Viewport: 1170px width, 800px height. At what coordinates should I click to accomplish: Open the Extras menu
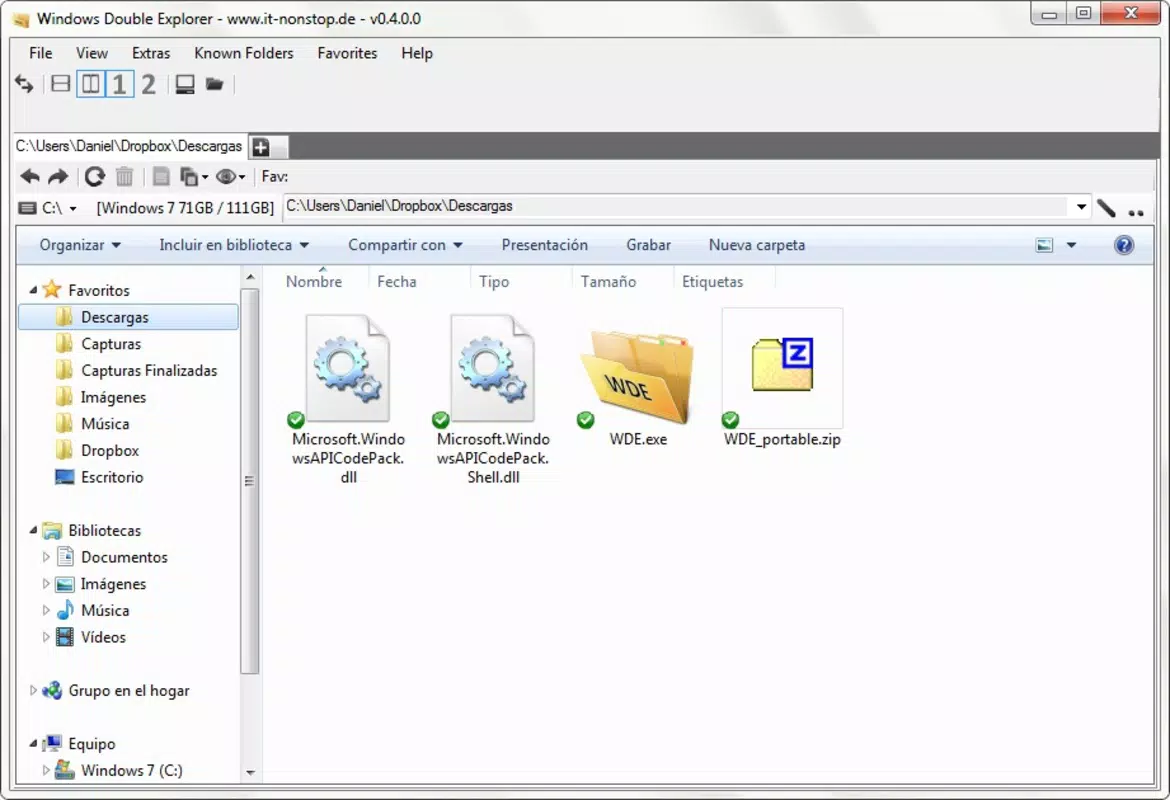click(x=151, y=53)
